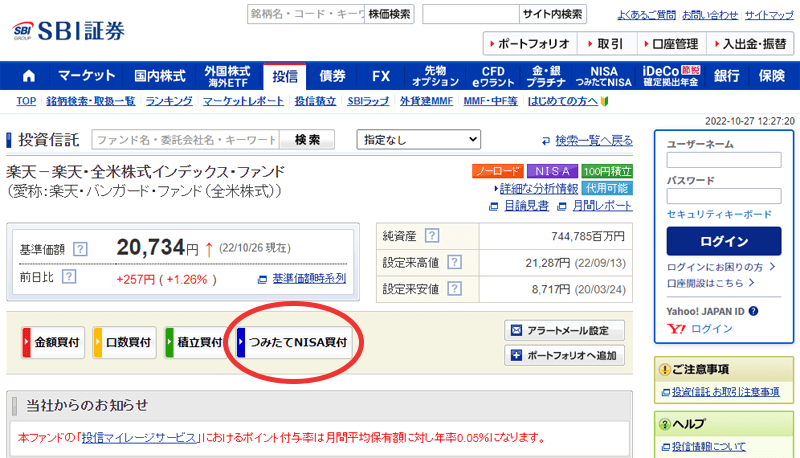Click ポートフォリオへ追加 button
Viewport: 800px width, 458px height.
(x=564, y=355)
